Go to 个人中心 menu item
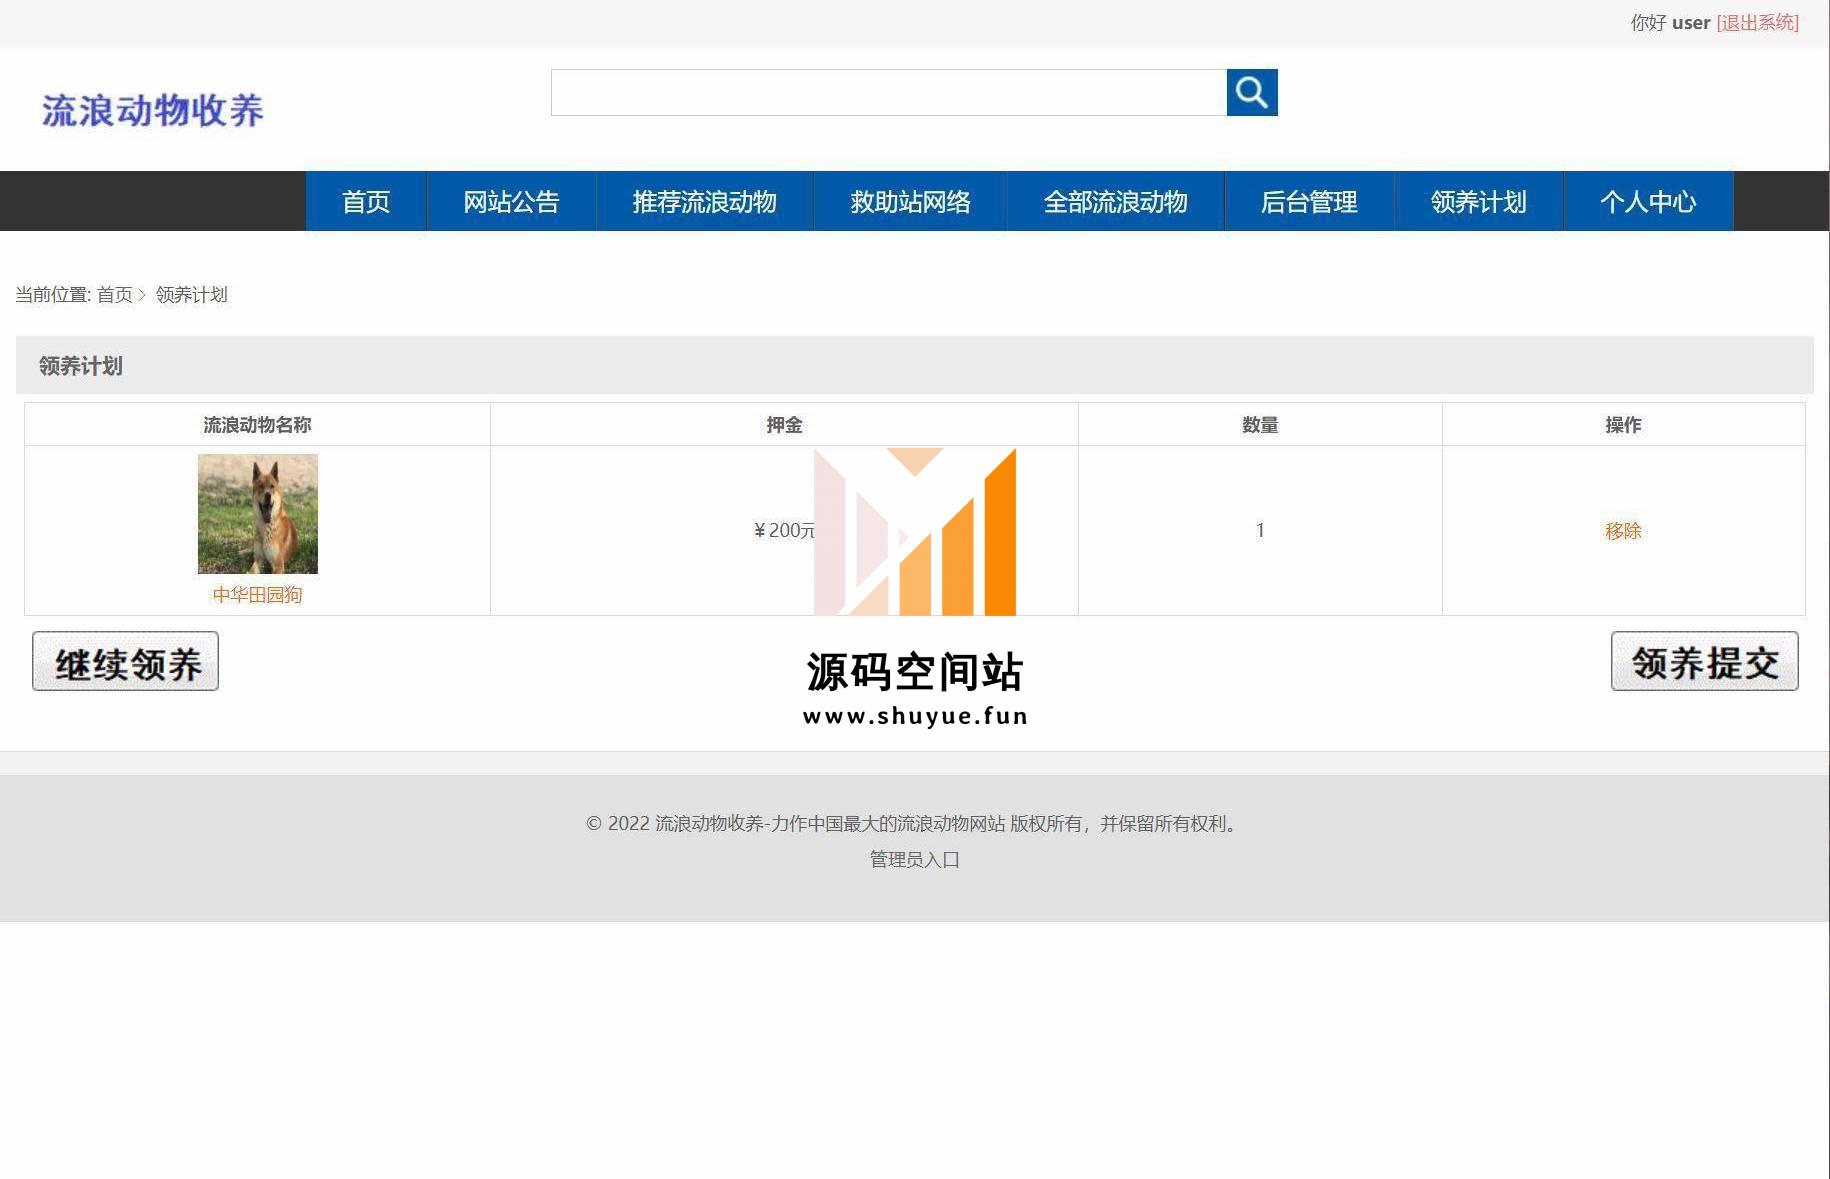Screen dimensions: 1830x1179 pyautogui.click(x=1648, y=201)
